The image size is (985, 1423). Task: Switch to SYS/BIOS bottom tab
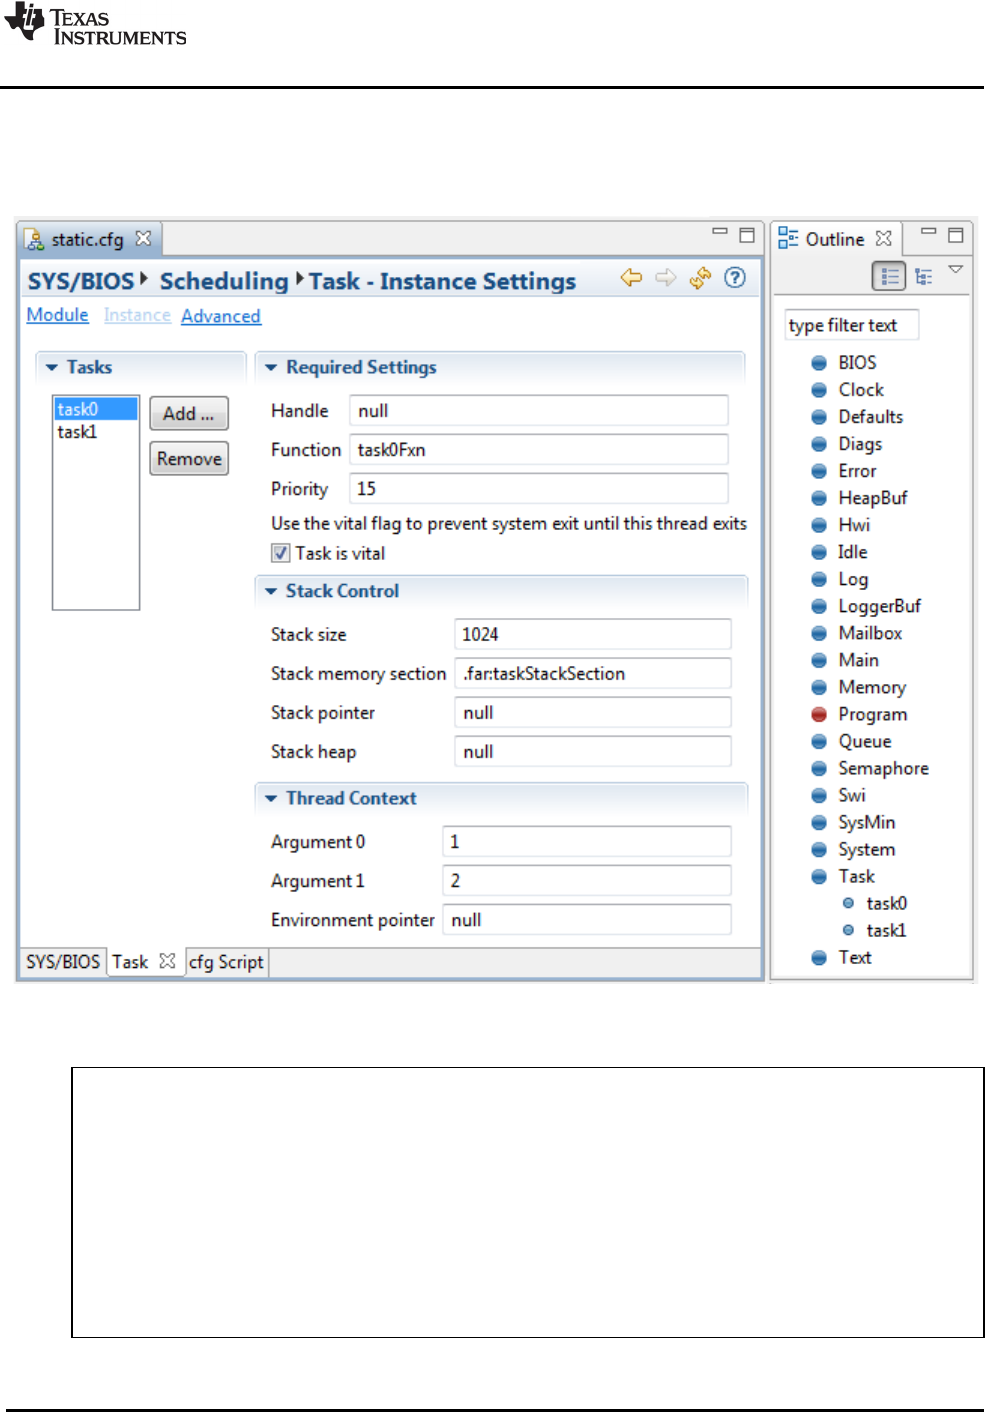tap(62, 962)
